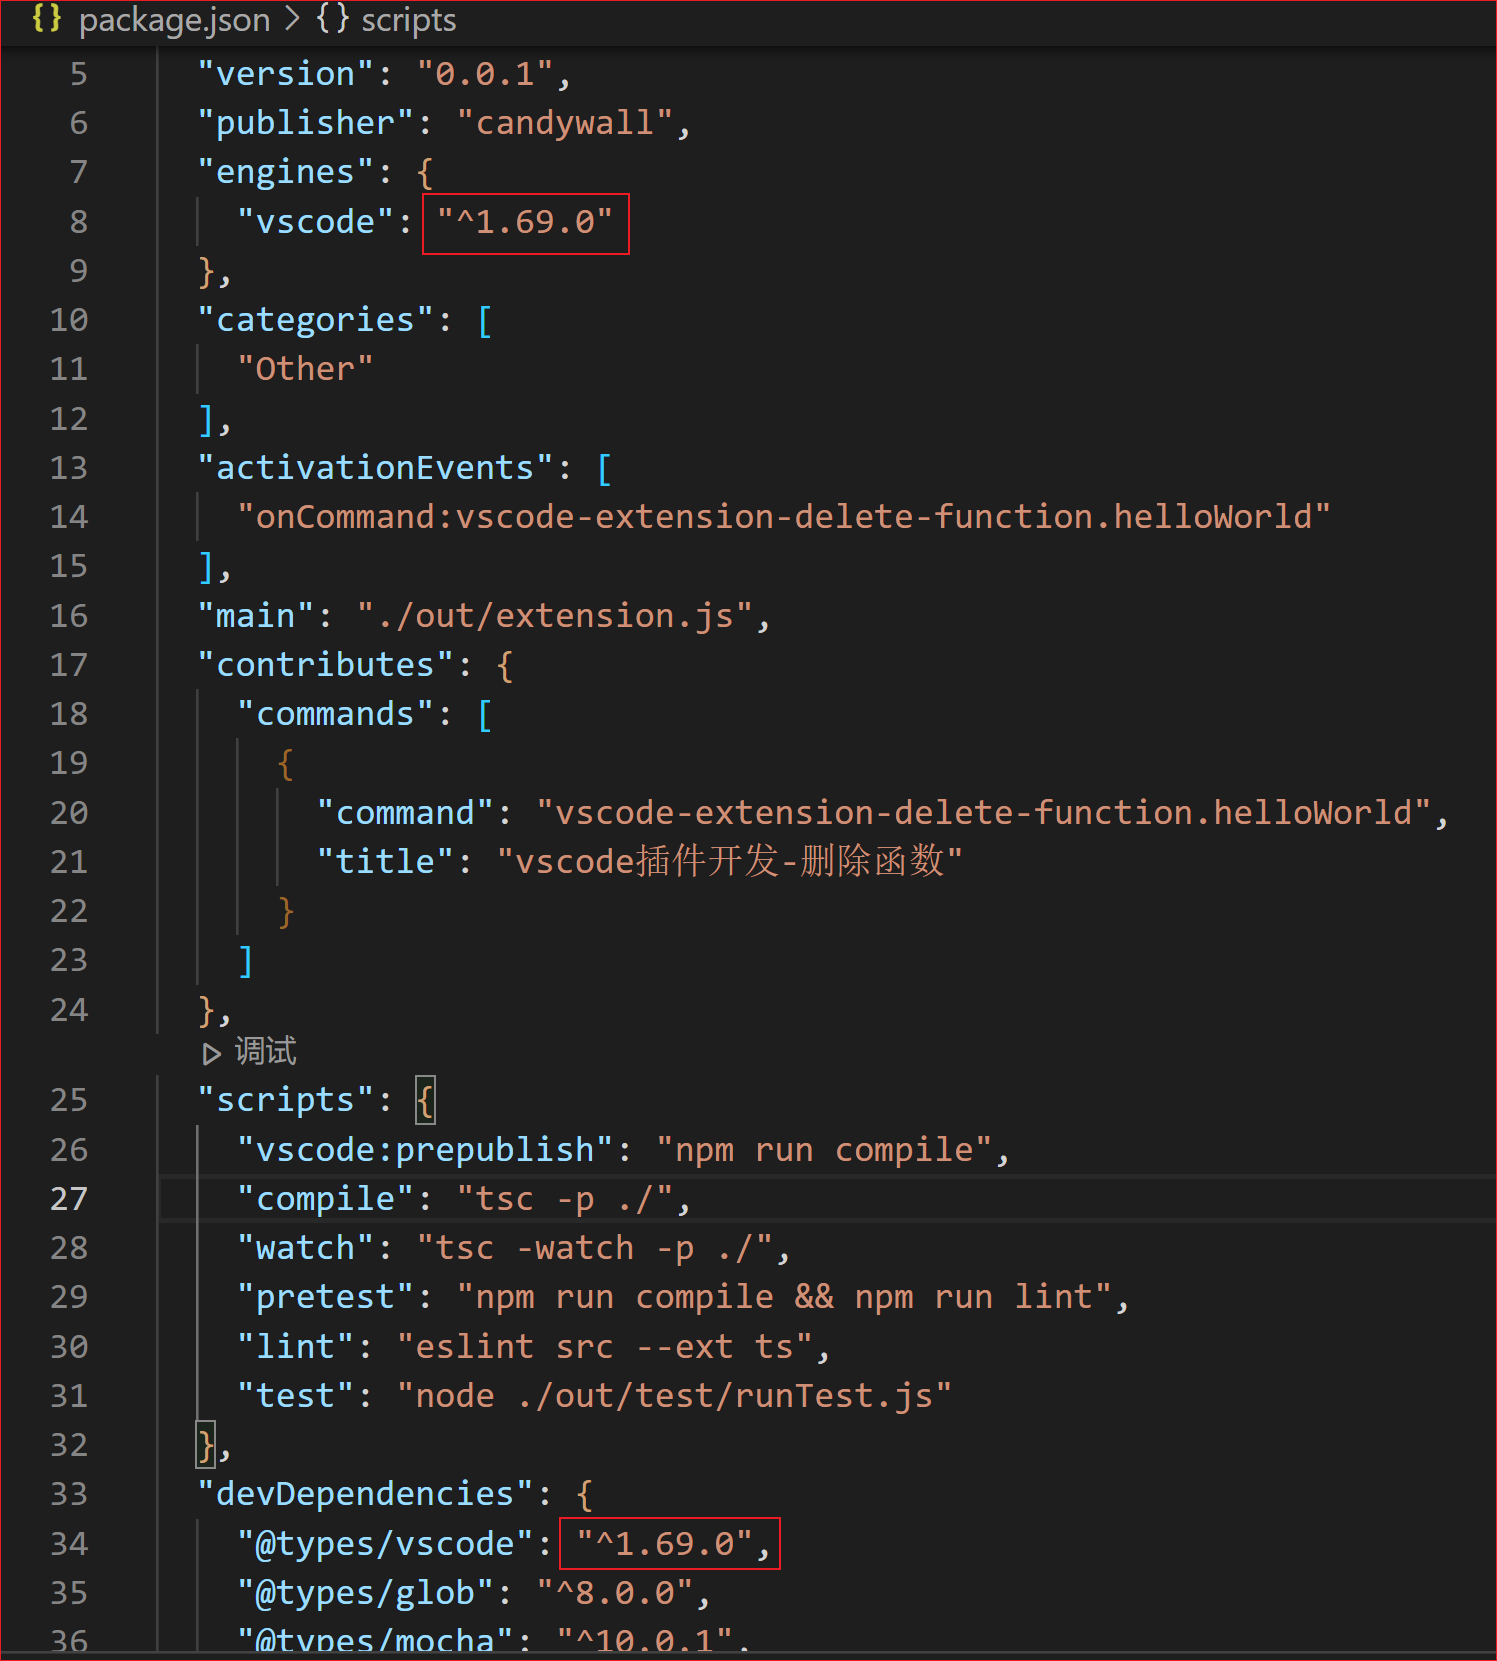This screenshot has height=1661, width=1497.
Task: Click the "eslint src --ext ts" value
Action: (x=605, y=1347)
